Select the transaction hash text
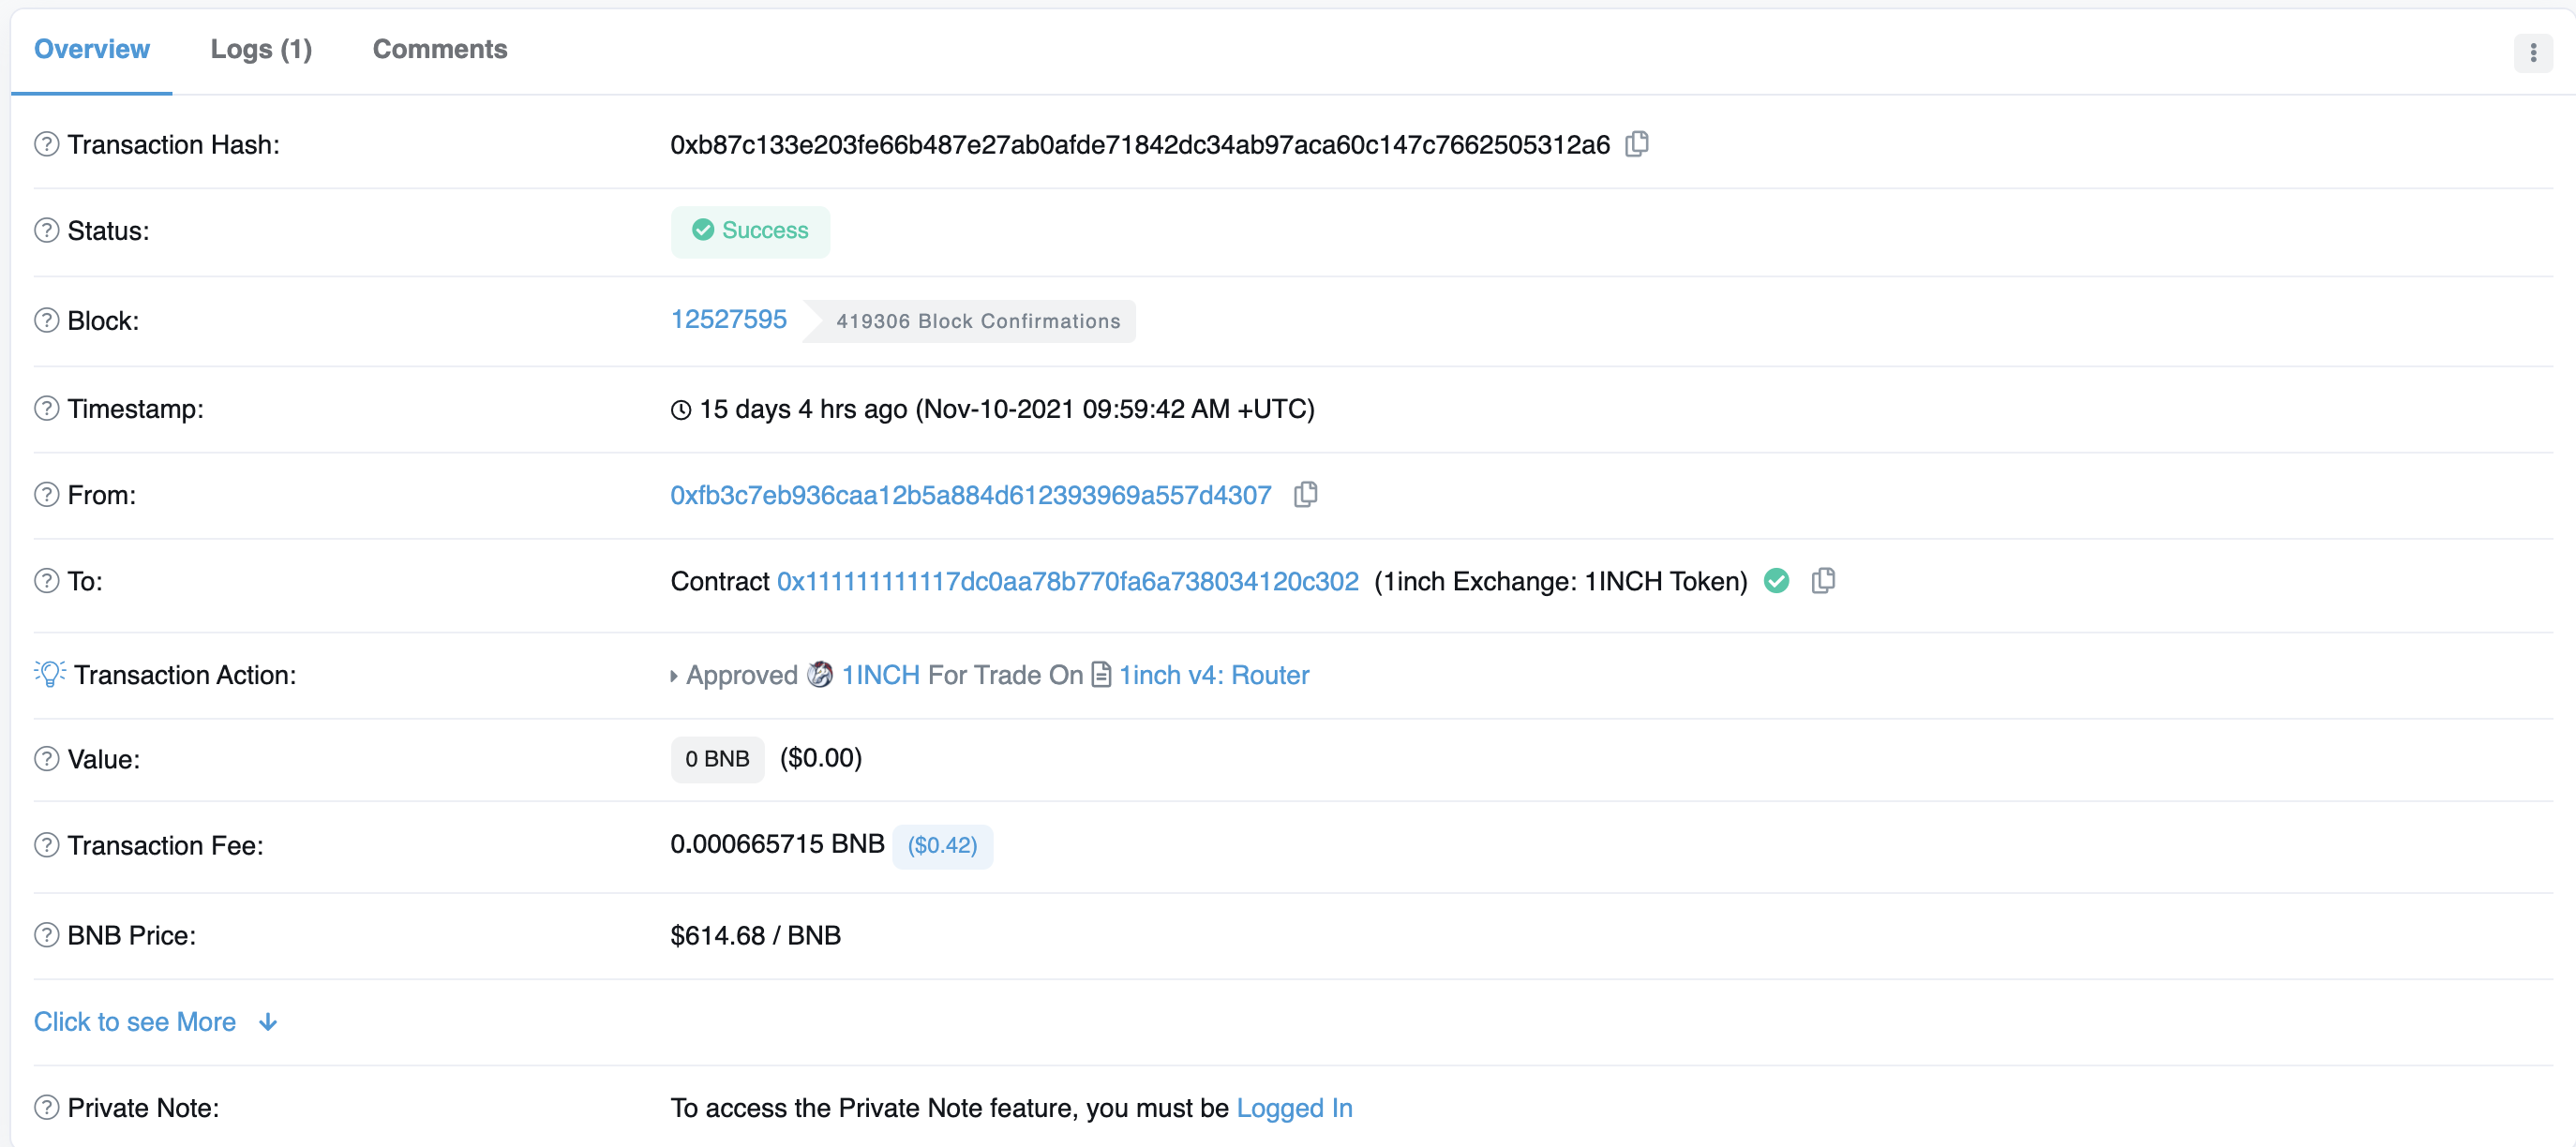Screen dimensions: 2576x1147 [x=1140, y=144]
